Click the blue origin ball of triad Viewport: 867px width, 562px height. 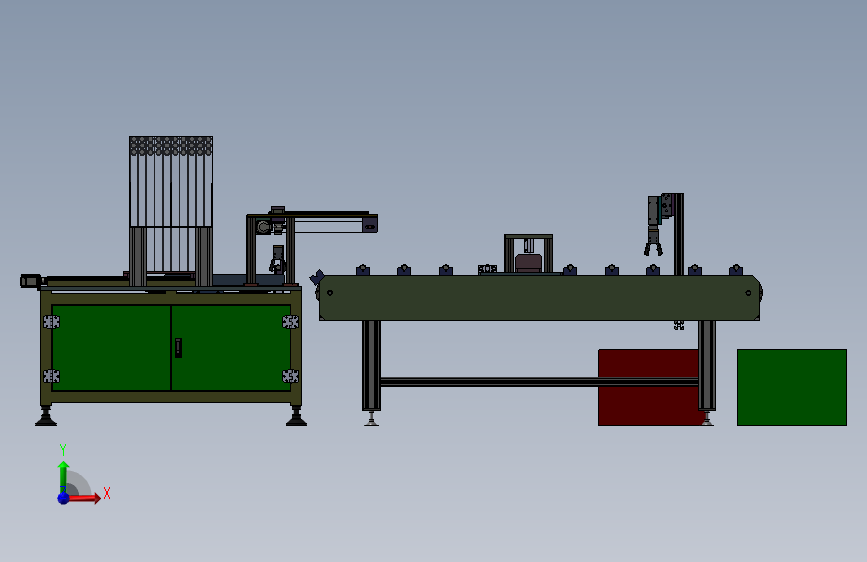coord(63,498)
